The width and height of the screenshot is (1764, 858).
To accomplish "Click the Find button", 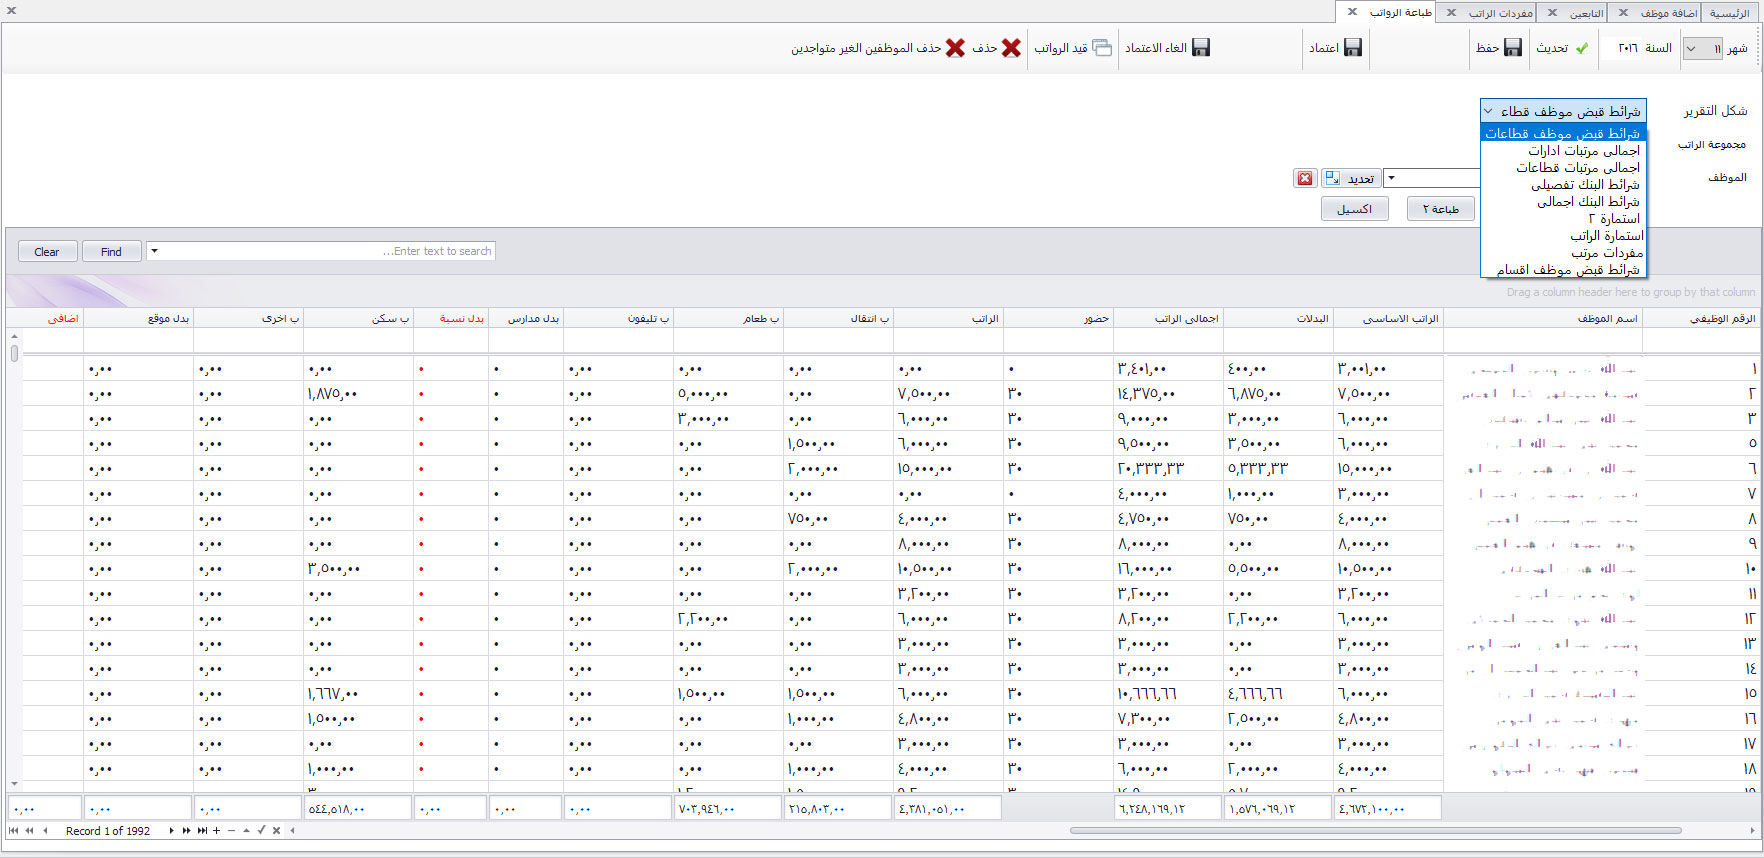I will pos(111,252).
